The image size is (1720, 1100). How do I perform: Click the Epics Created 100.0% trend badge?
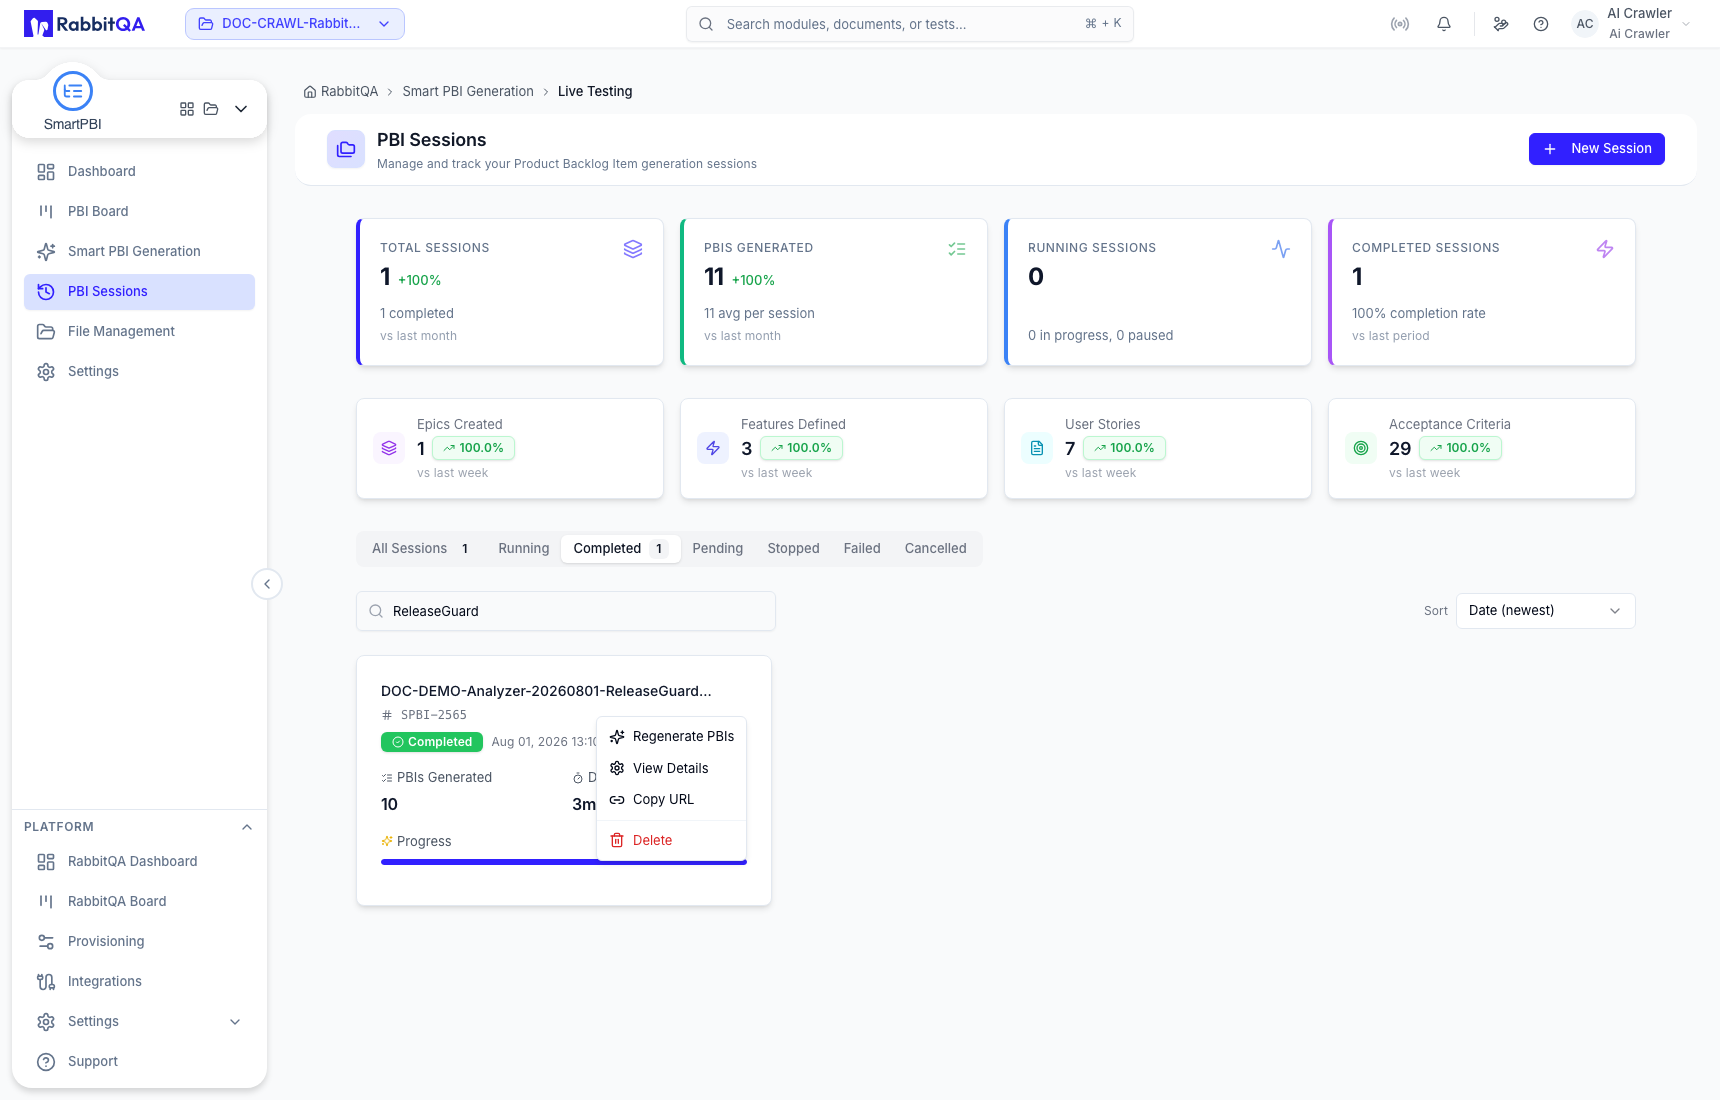(x=474, y=448)
